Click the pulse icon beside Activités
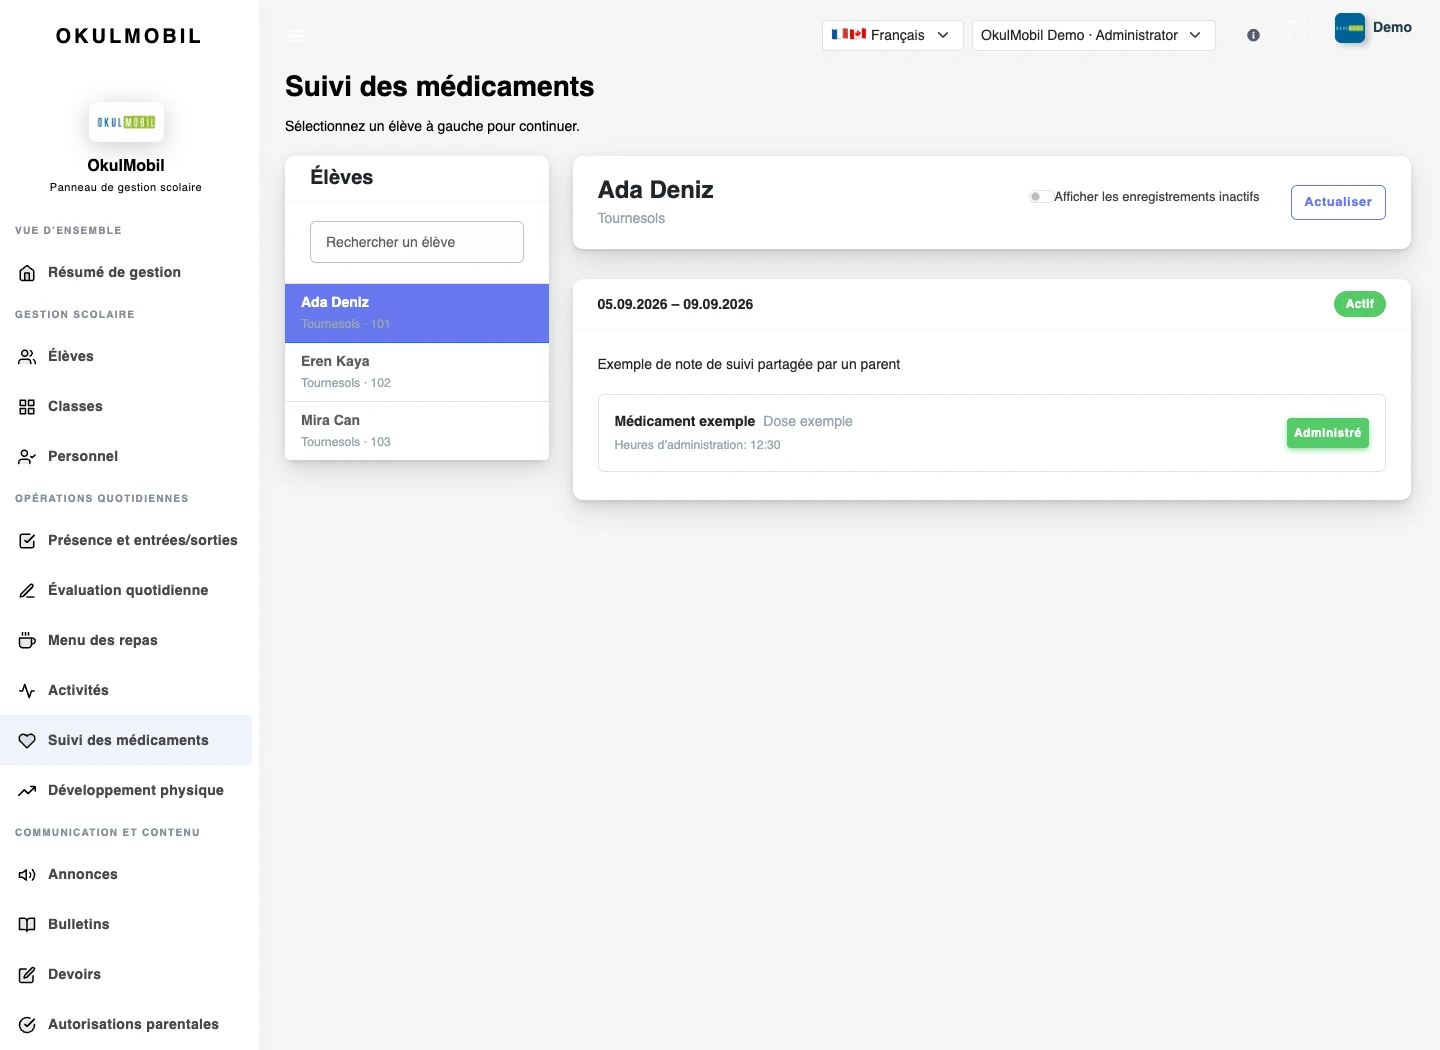The height and width of the screenshot is (1050, 1440). coord(27,691)
